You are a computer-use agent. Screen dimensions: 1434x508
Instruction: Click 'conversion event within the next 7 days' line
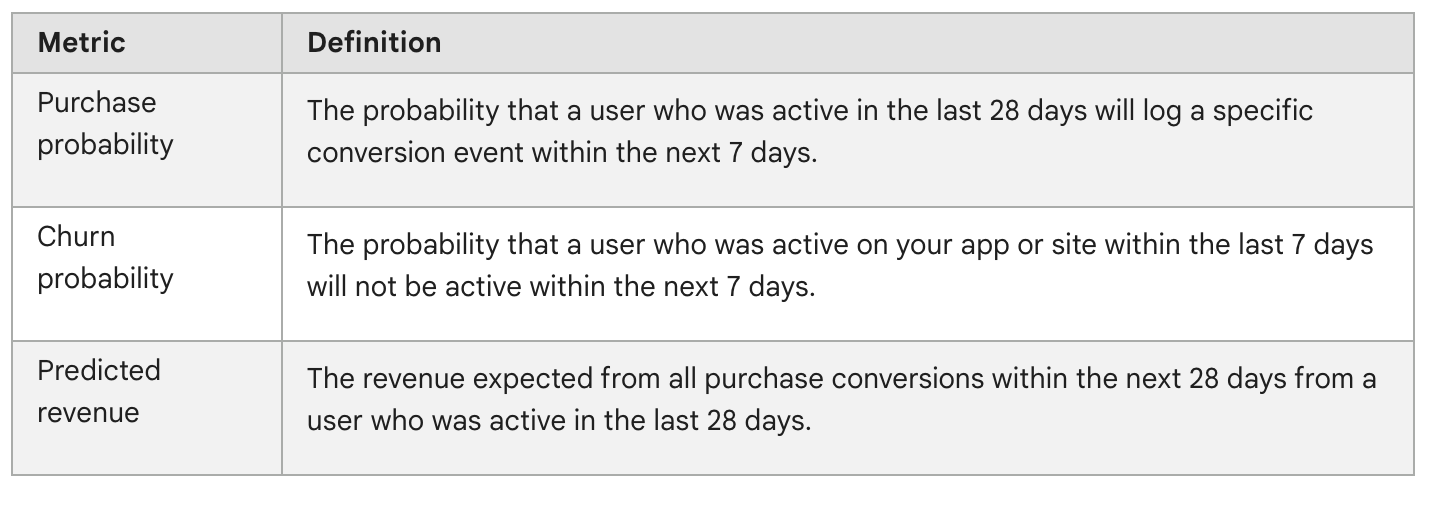(x=562, y=154)
